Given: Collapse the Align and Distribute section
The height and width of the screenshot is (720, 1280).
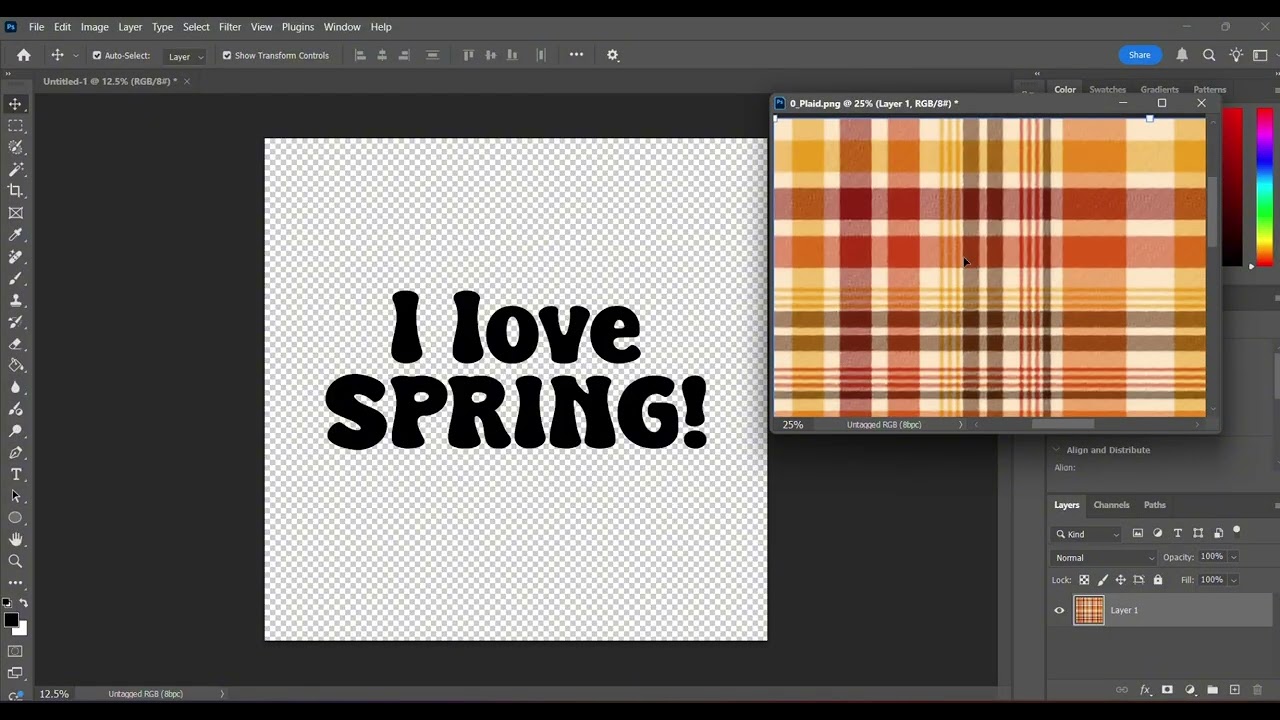Looking at the screenshot, I should coord(1056,450).
